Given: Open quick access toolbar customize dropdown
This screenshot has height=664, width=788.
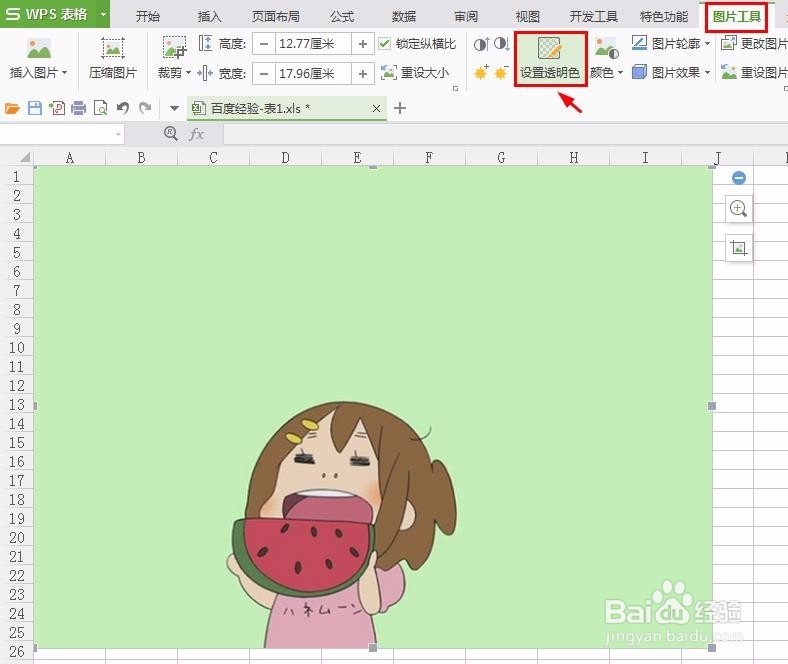Looking at the screenshot, I should click(174, 108).
